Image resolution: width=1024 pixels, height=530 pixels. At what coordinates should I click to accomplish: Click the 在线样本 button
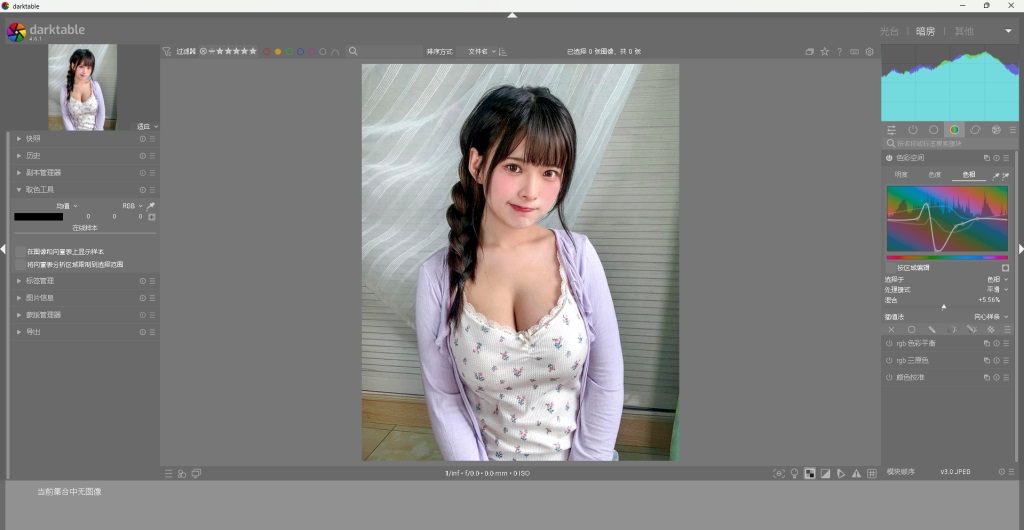pos(85,228)
